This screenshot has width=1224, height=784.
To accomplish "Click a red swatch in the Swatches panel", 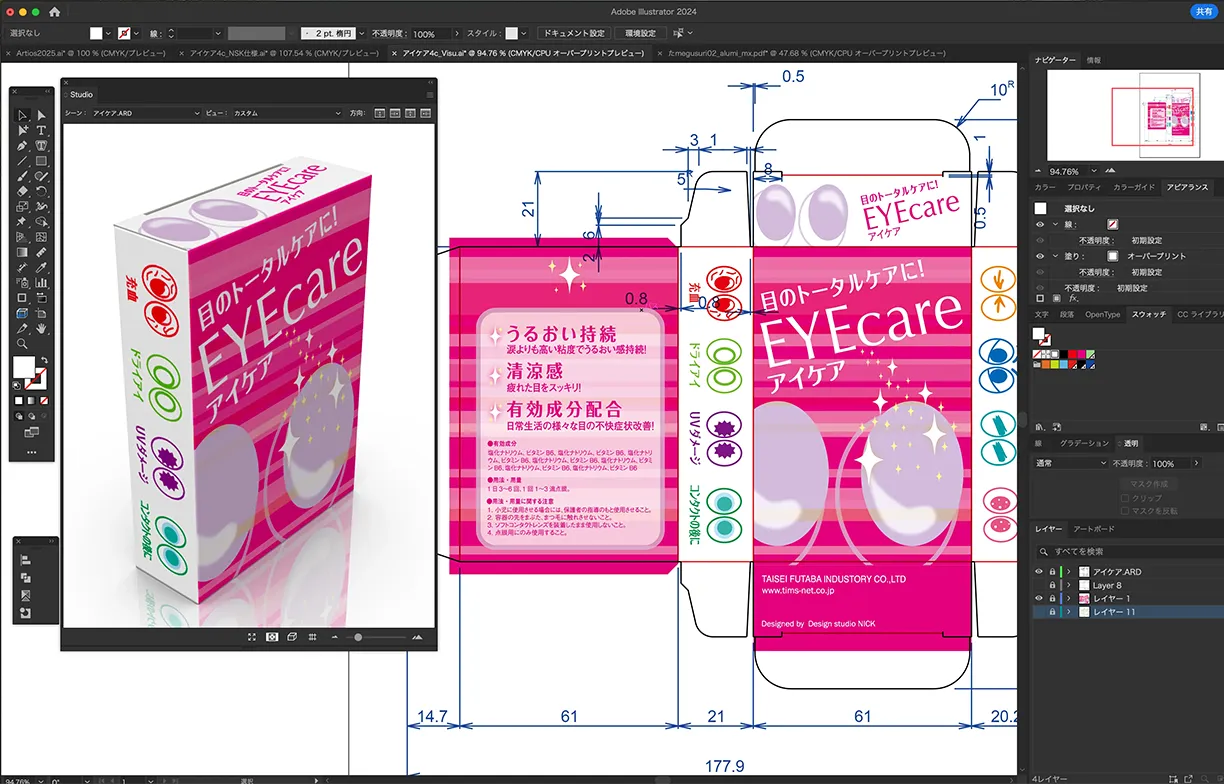I will [1071, 353].
